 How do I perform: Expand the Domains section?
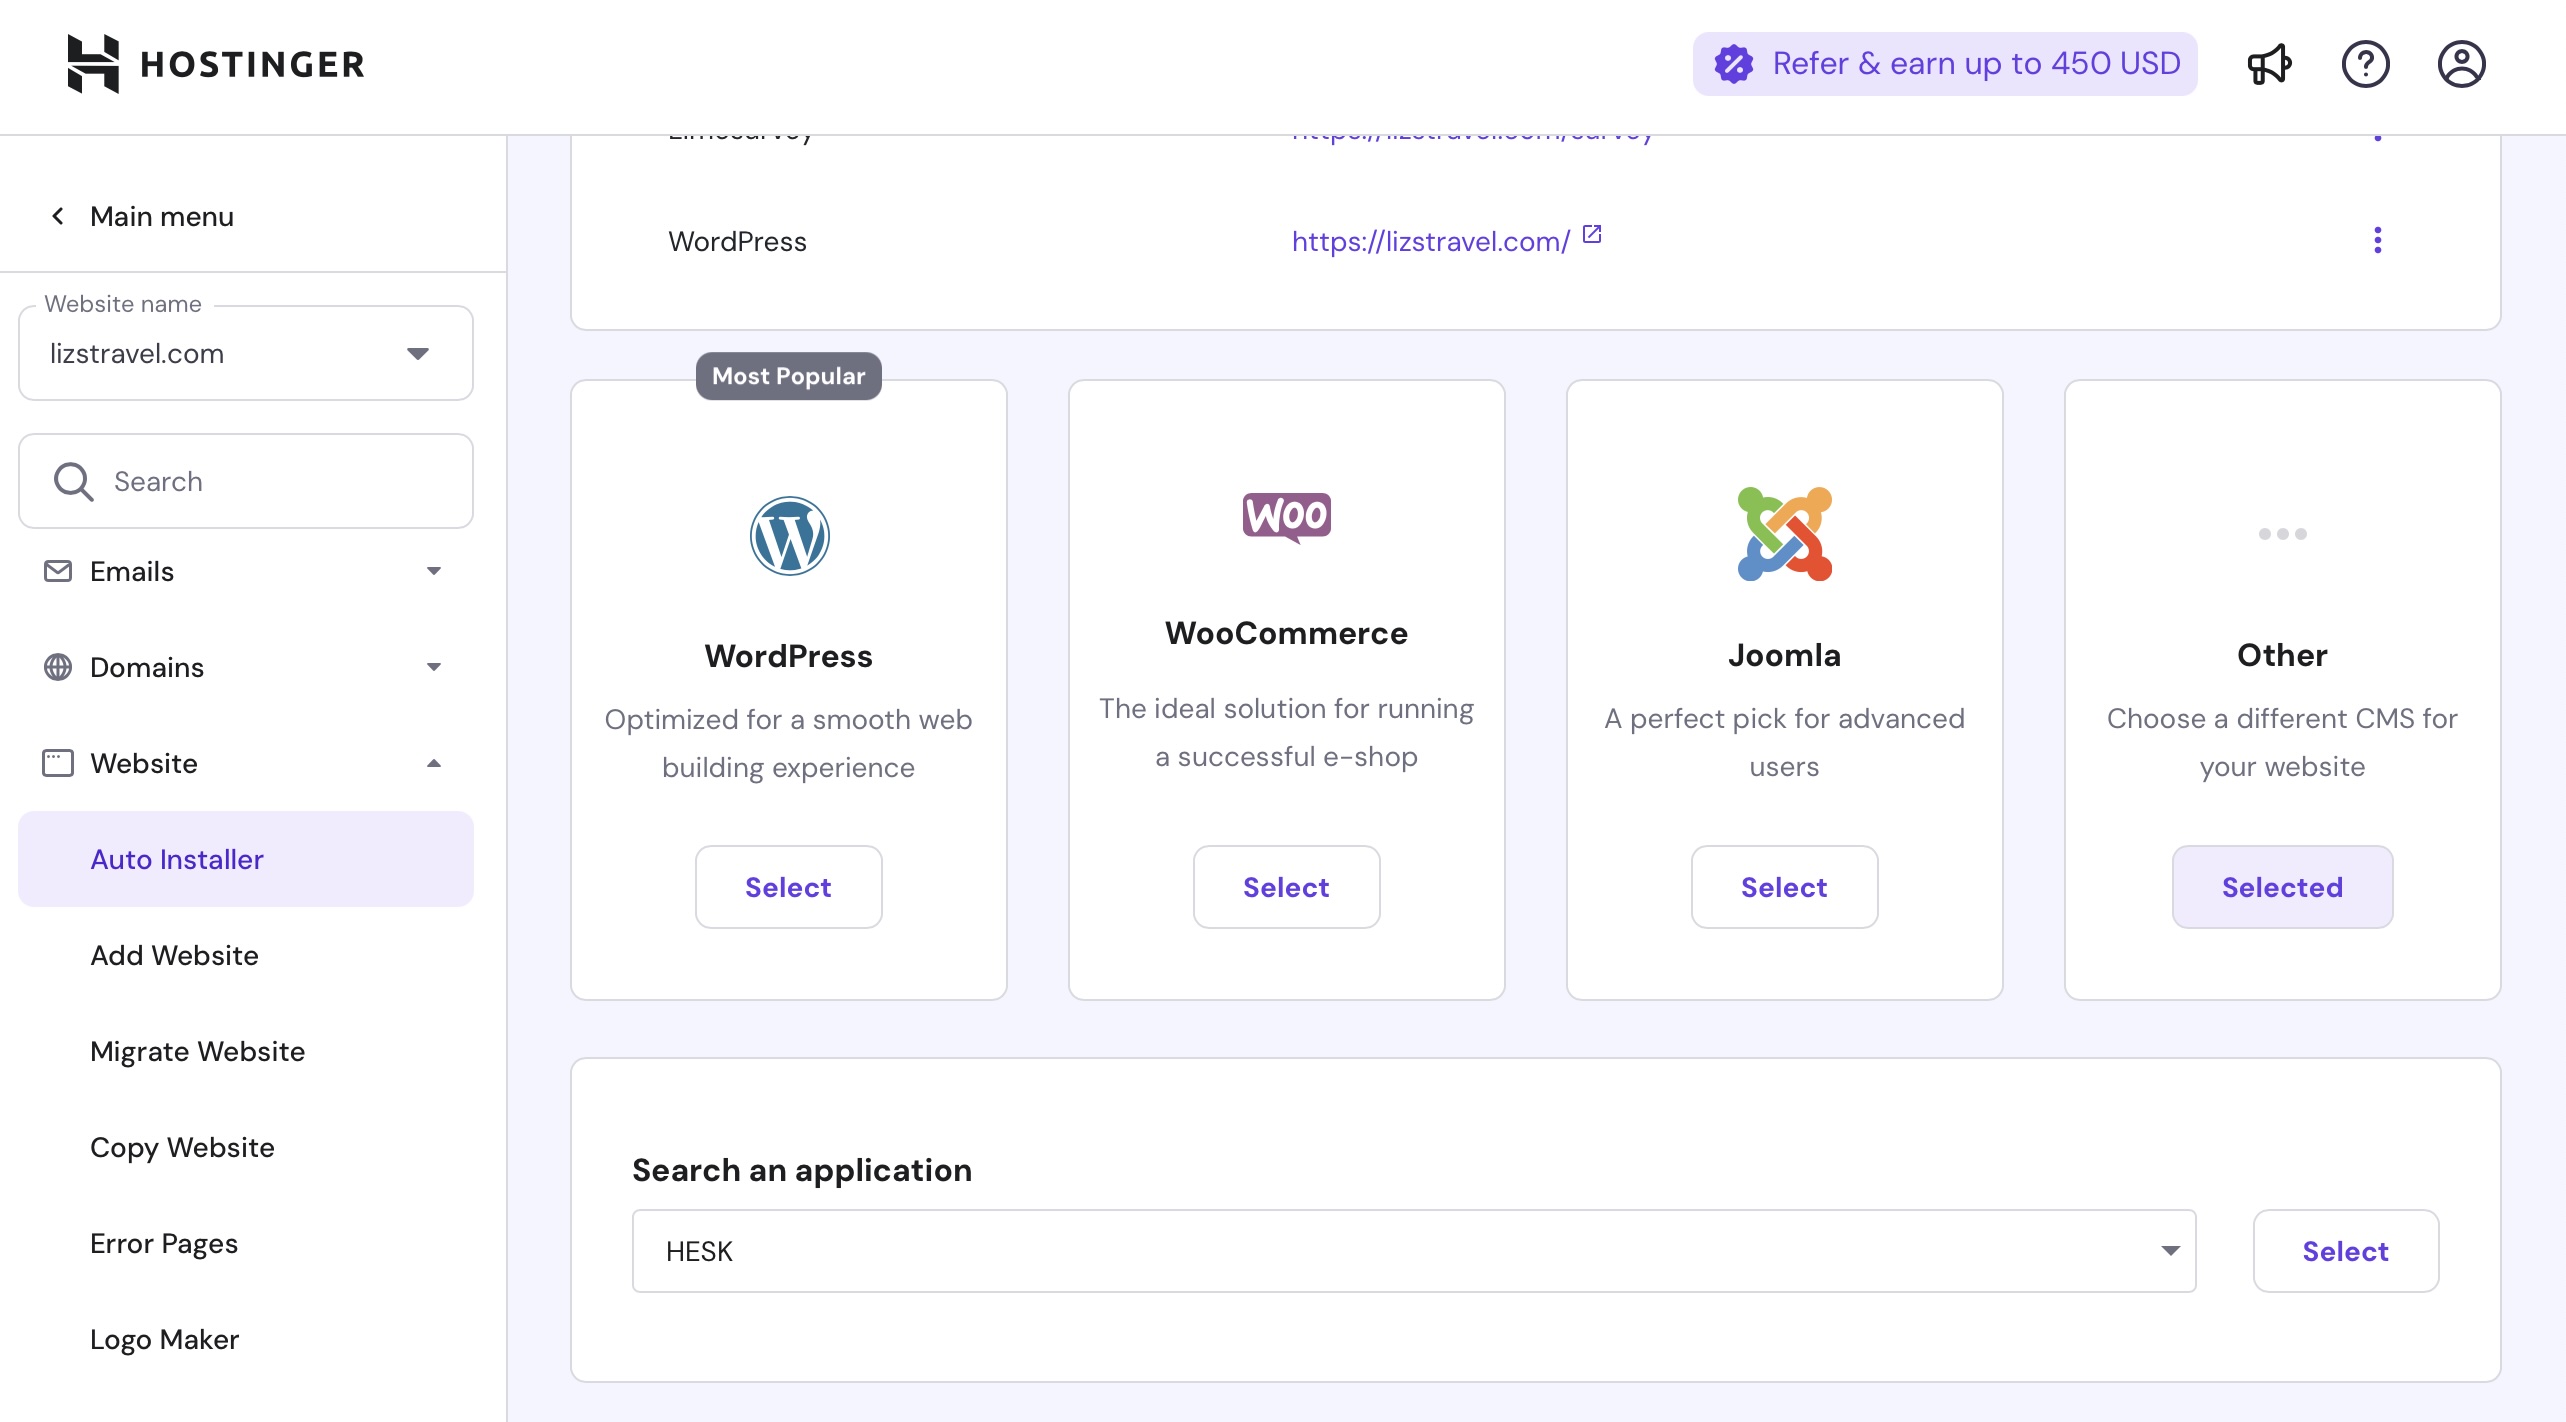coord(434,667)
